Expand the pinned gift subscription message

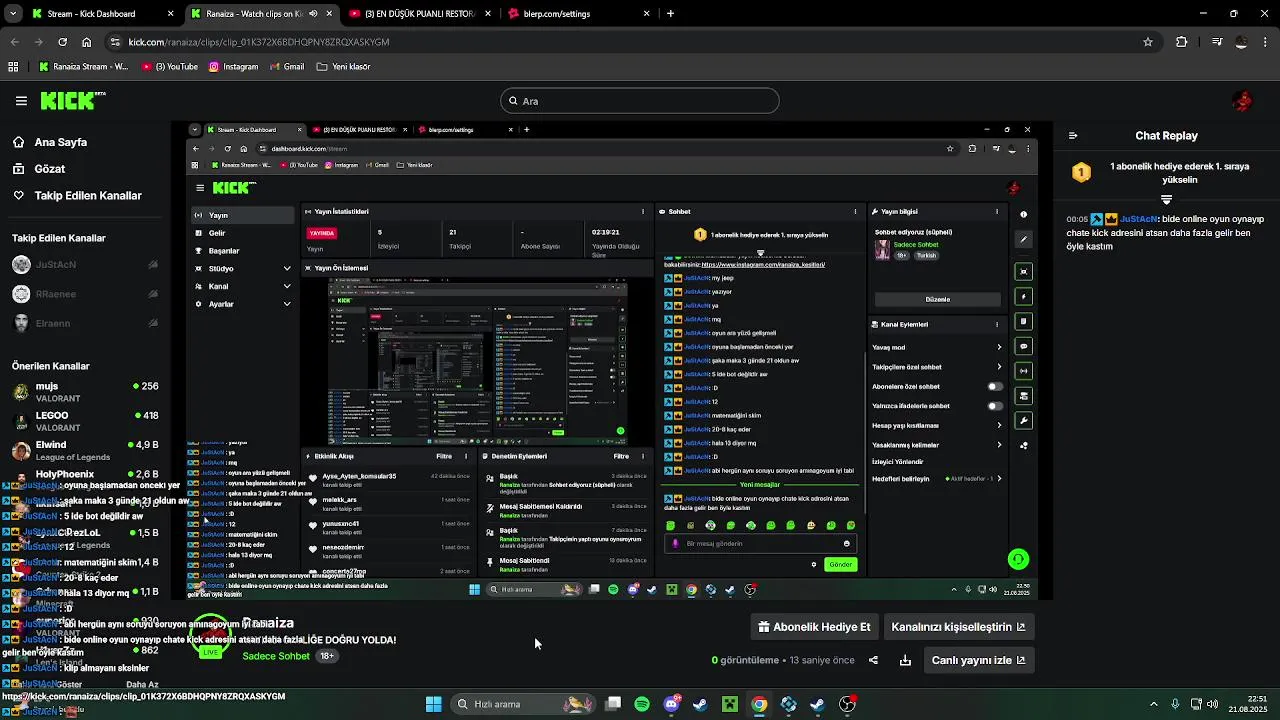[x=1166, y=200]
